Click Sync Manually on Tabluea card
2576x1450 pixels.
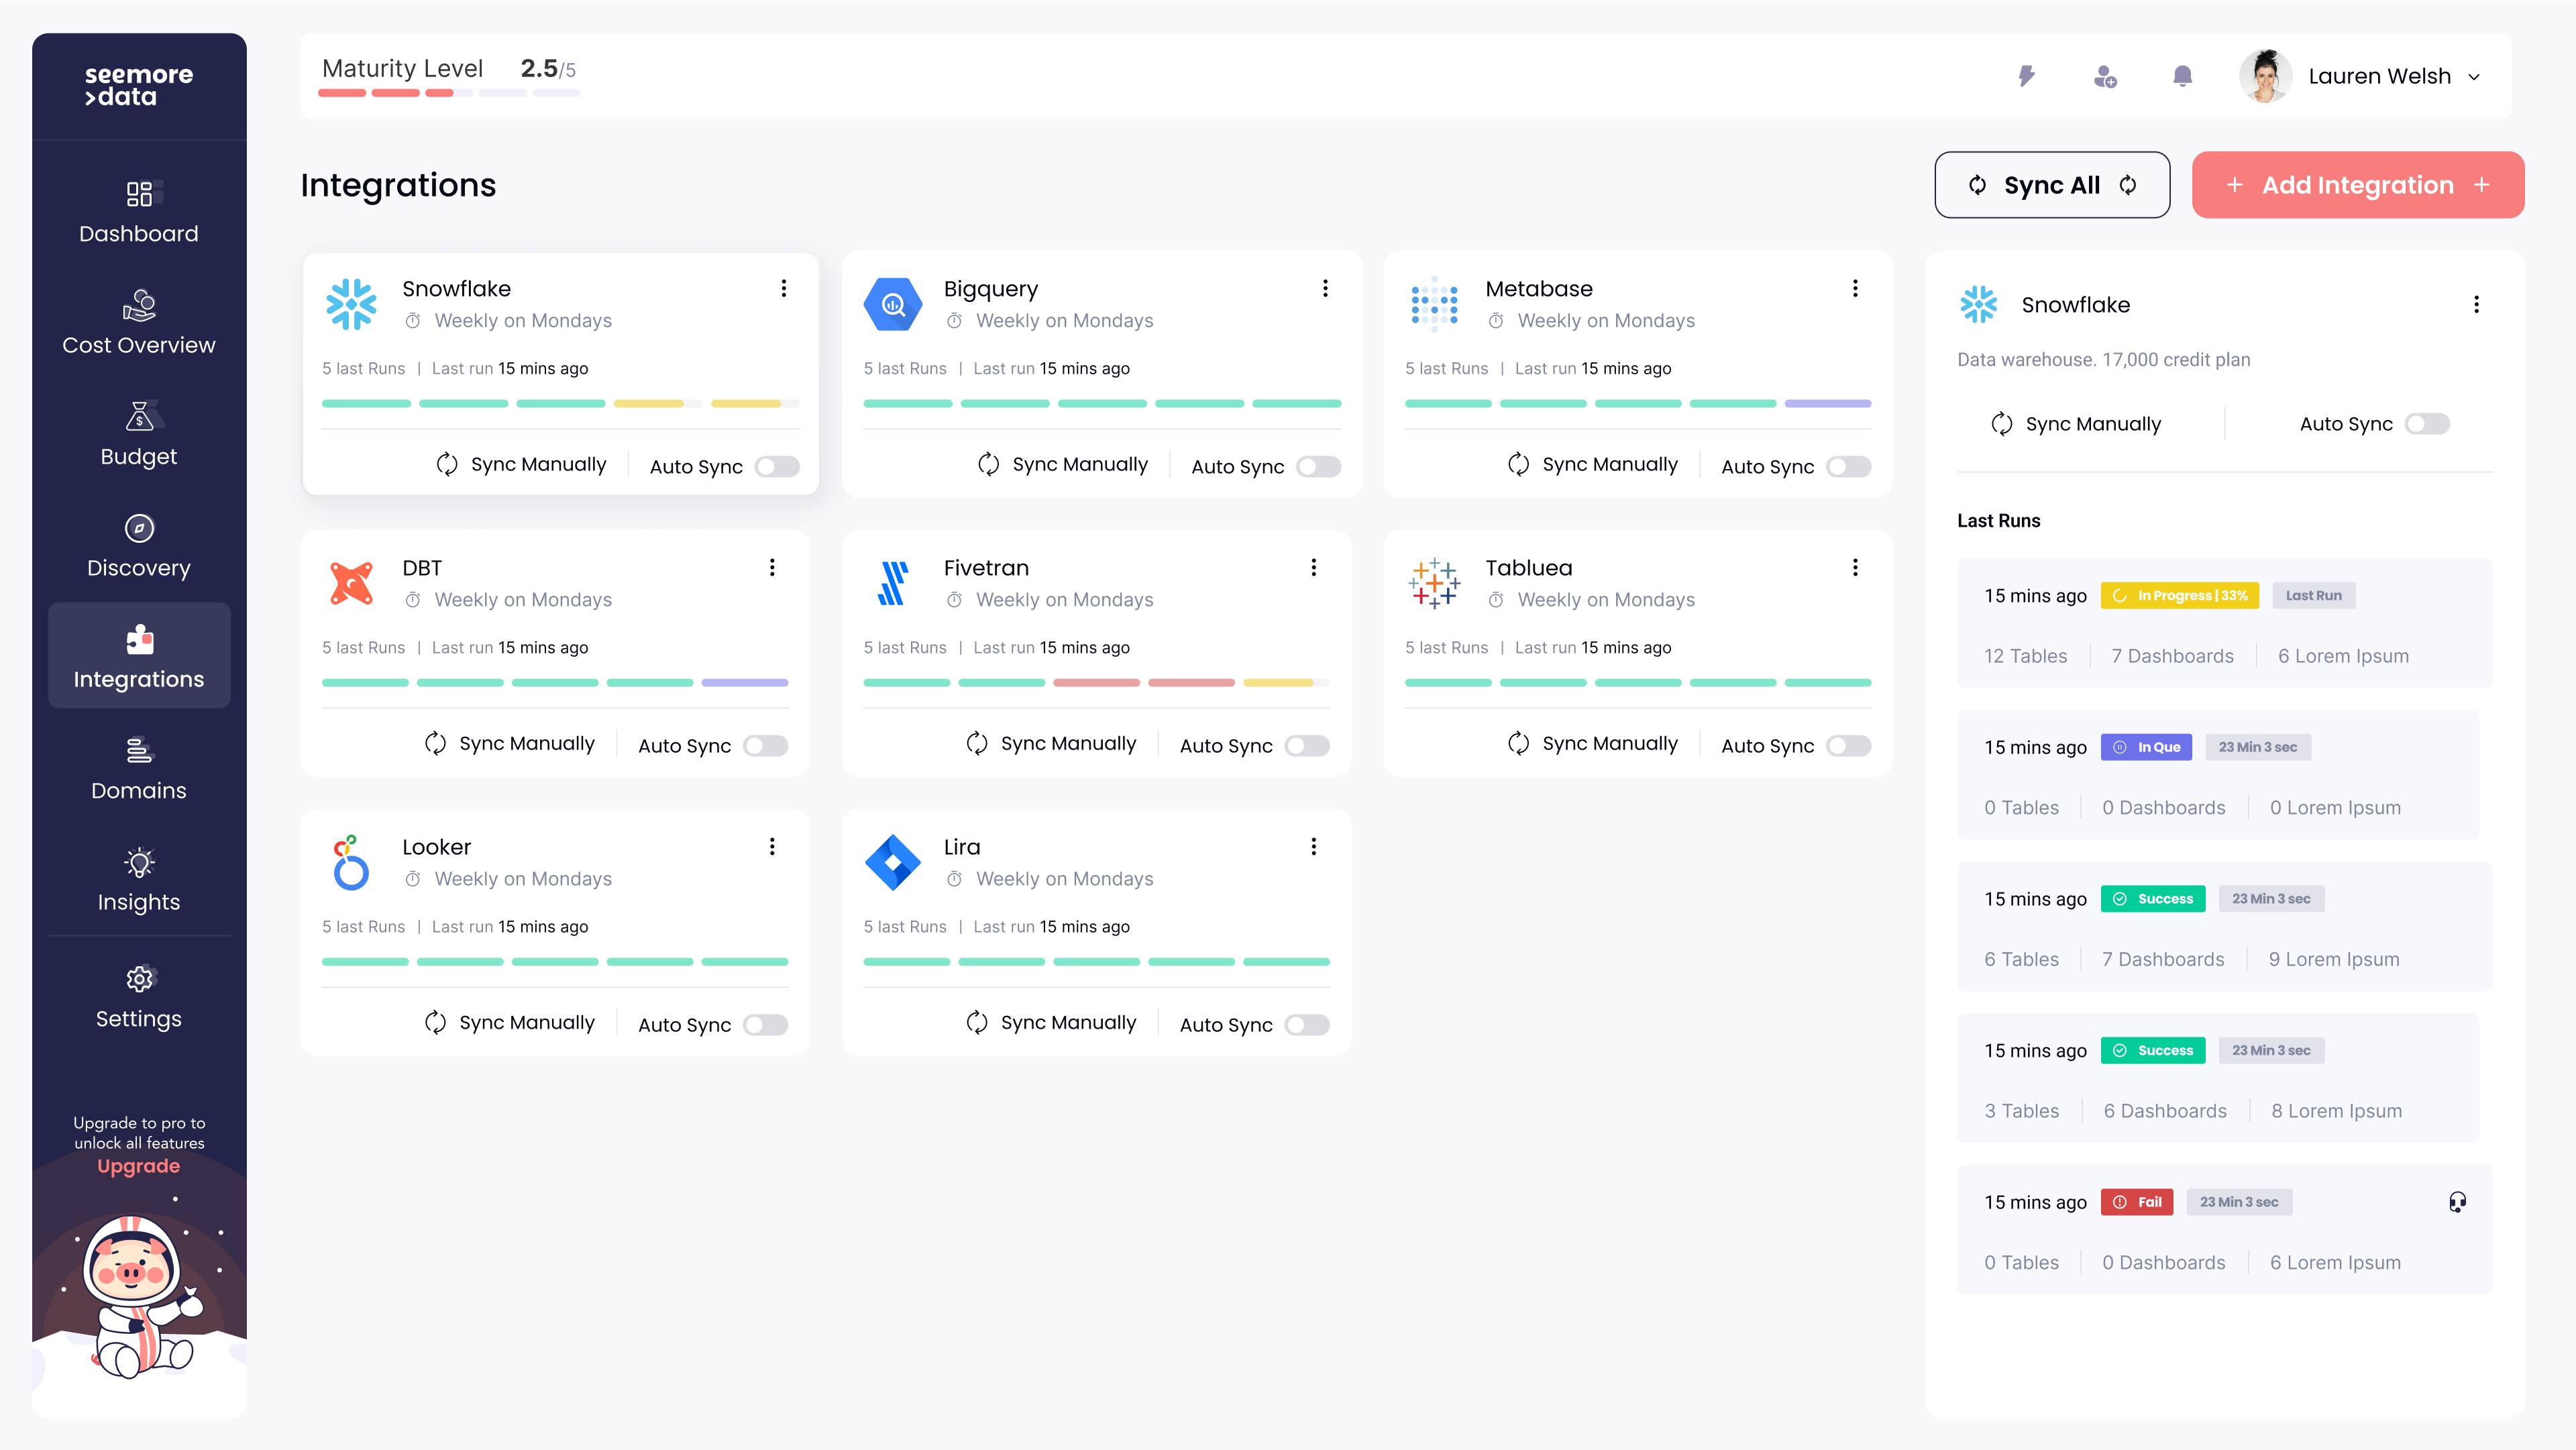coord(1592,743)
